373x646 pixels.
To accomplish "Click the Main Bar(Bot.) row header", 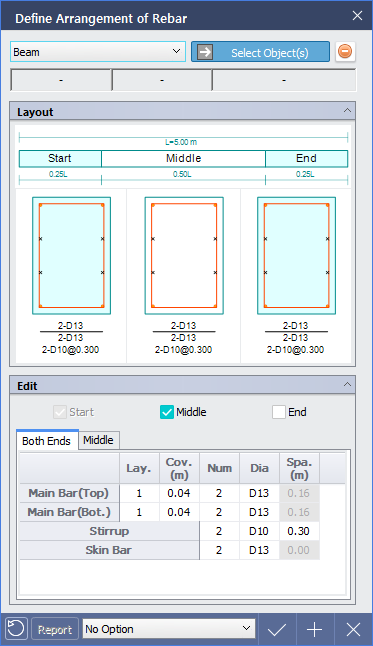I will click(x=69, y=512).
